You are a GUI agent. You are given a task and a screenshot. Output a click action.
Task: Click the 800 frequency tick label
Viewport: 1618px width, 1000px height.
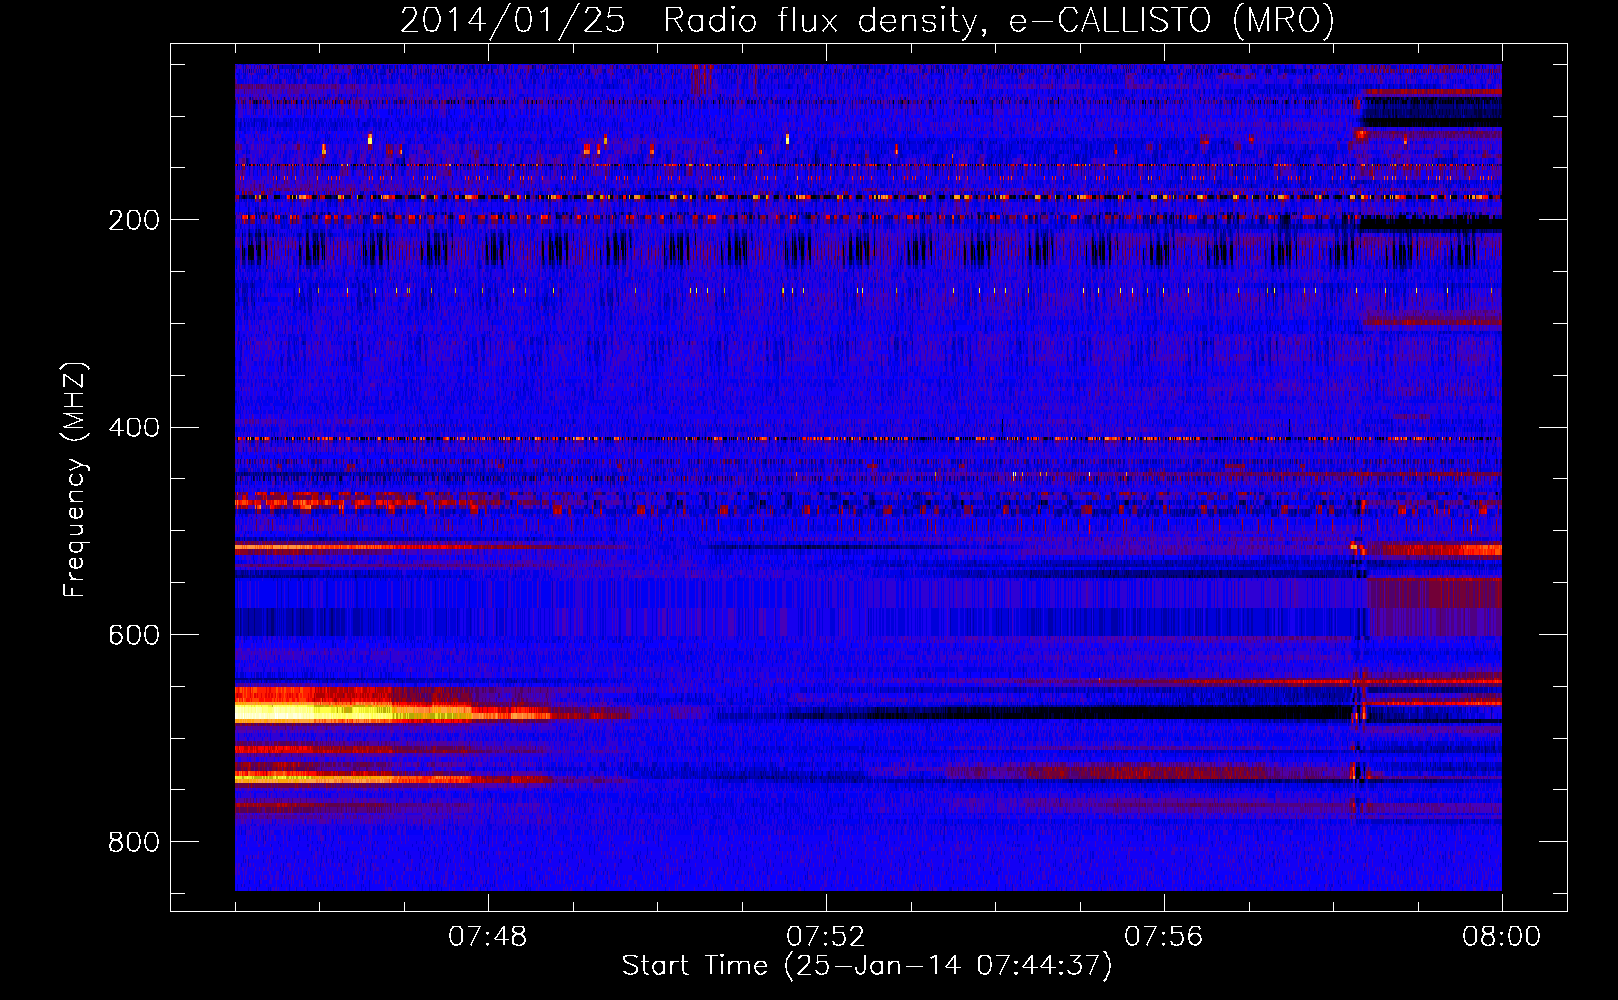134,843
